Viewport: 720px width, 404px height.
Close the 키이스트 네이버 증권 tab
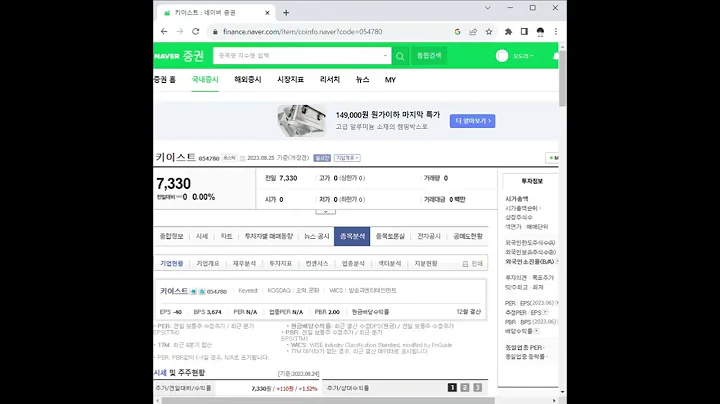click(267, 13)
